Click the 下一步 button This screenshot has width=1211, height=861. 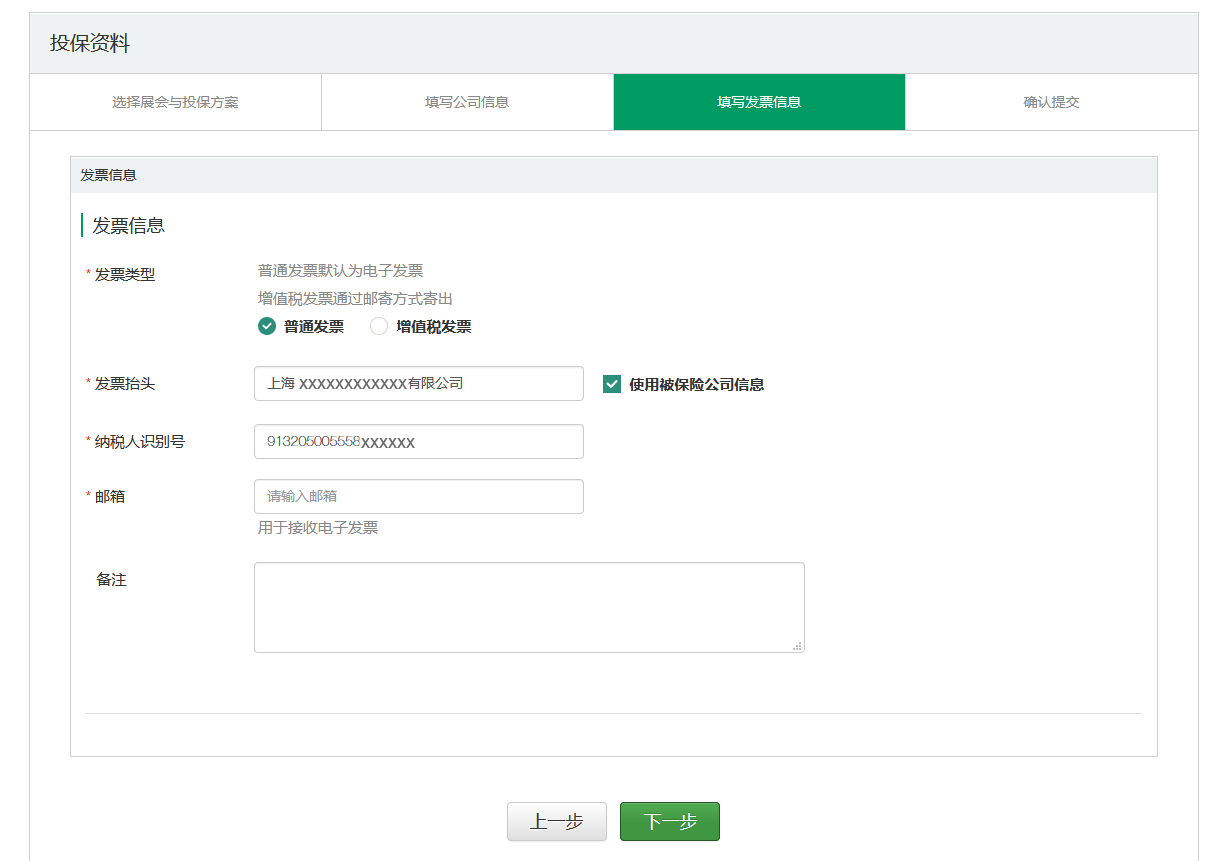(x=670, y=822)
